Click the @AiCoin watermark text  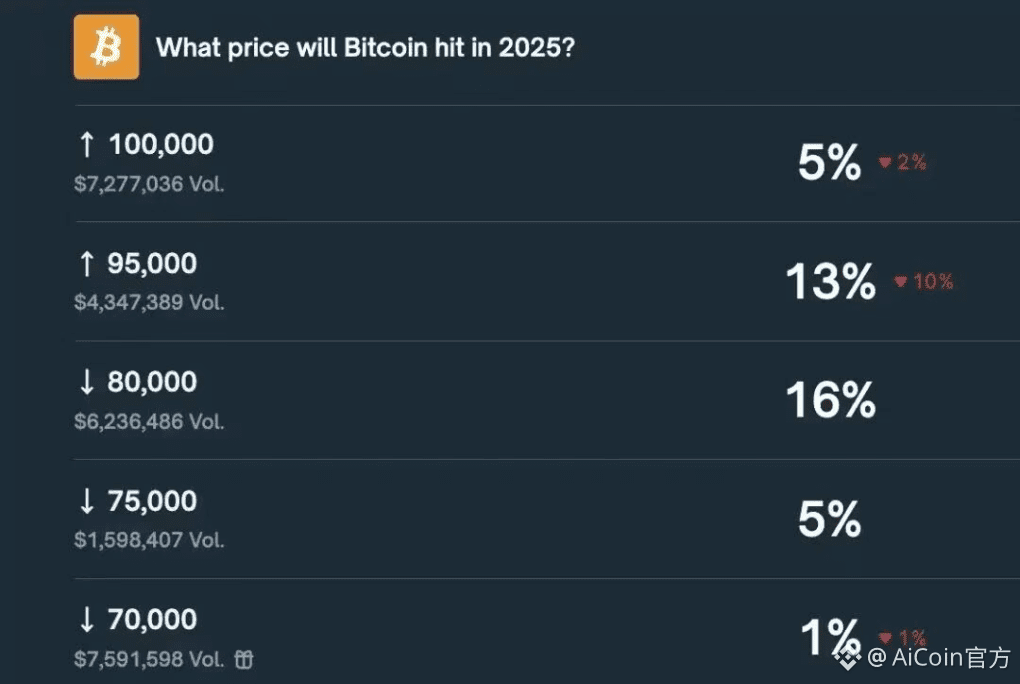coord(938,658)
